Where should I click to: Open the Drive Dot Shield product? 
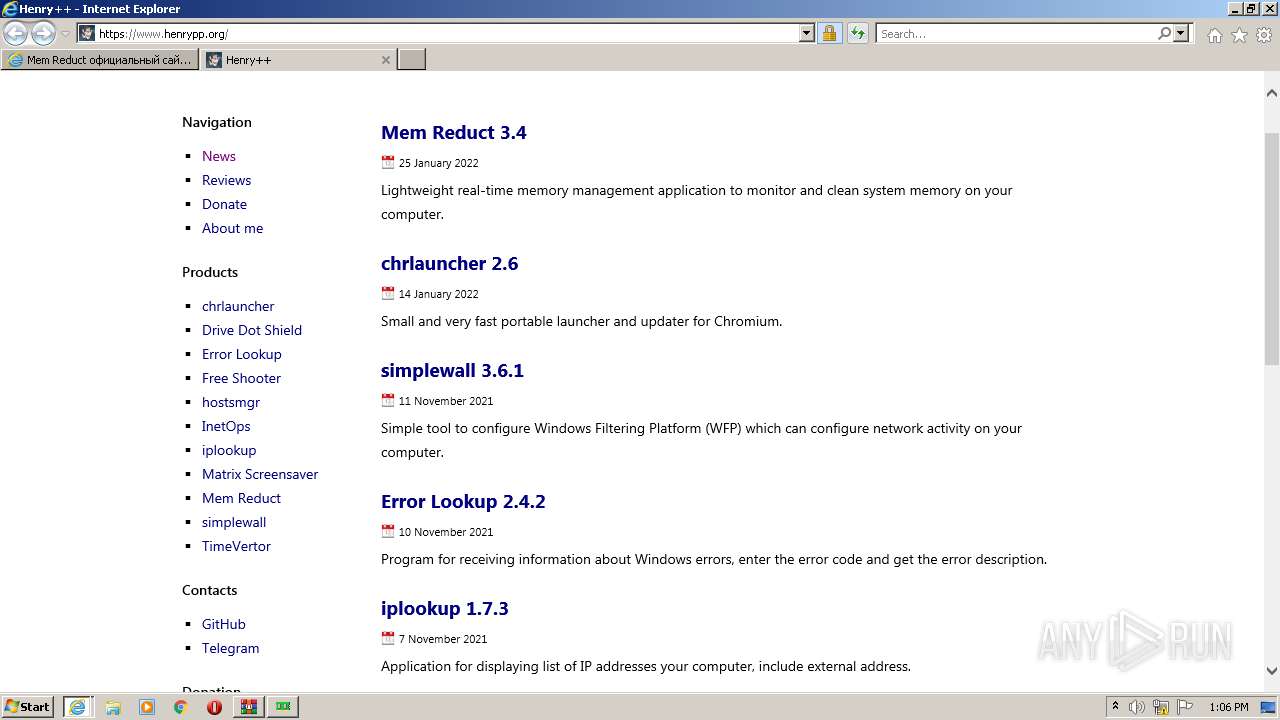tap(252, 330)
